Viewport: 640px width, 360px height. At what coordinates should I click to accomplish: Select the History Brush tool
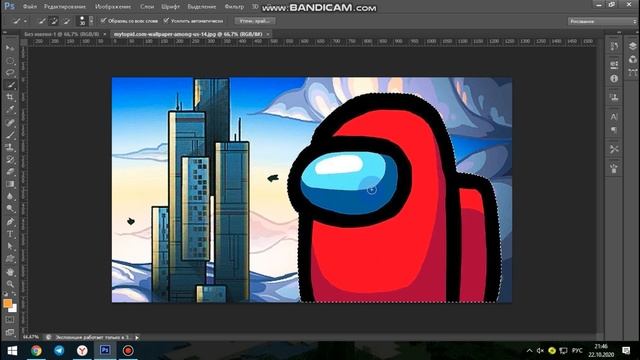click(x=10, y=160)
